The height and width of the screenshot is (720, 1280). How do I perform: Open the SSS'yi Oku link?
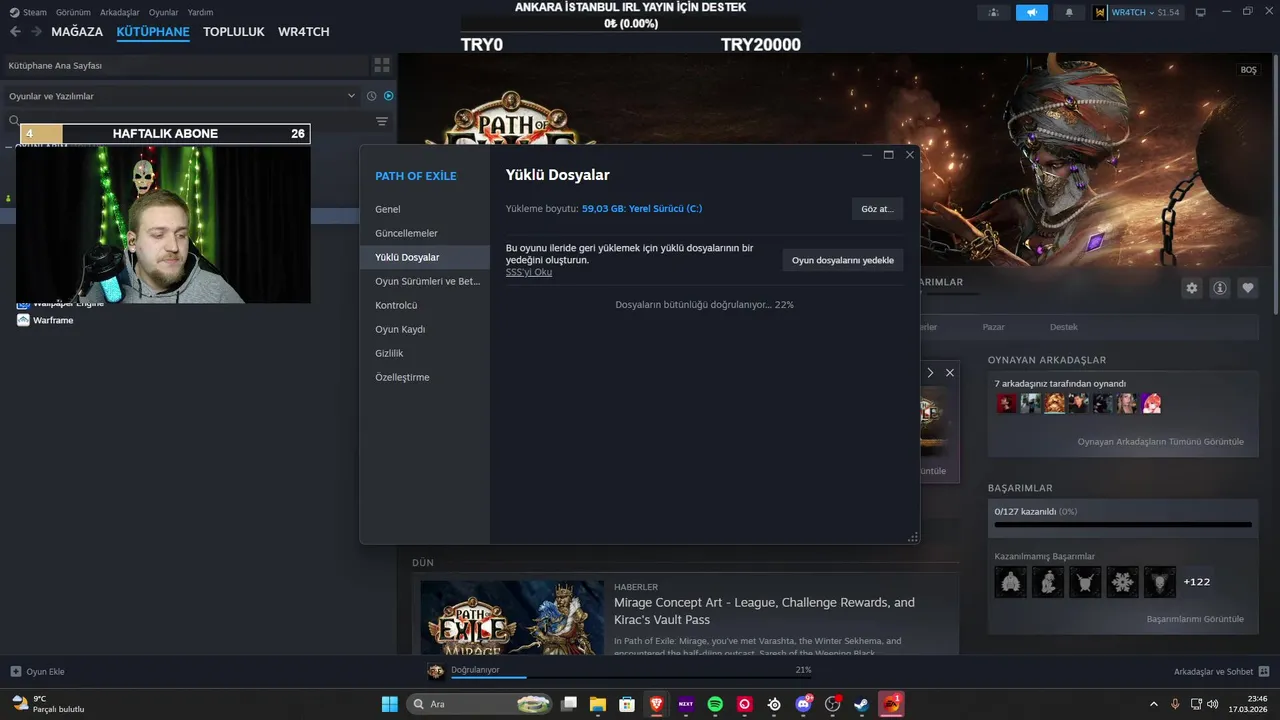[529, 272]
